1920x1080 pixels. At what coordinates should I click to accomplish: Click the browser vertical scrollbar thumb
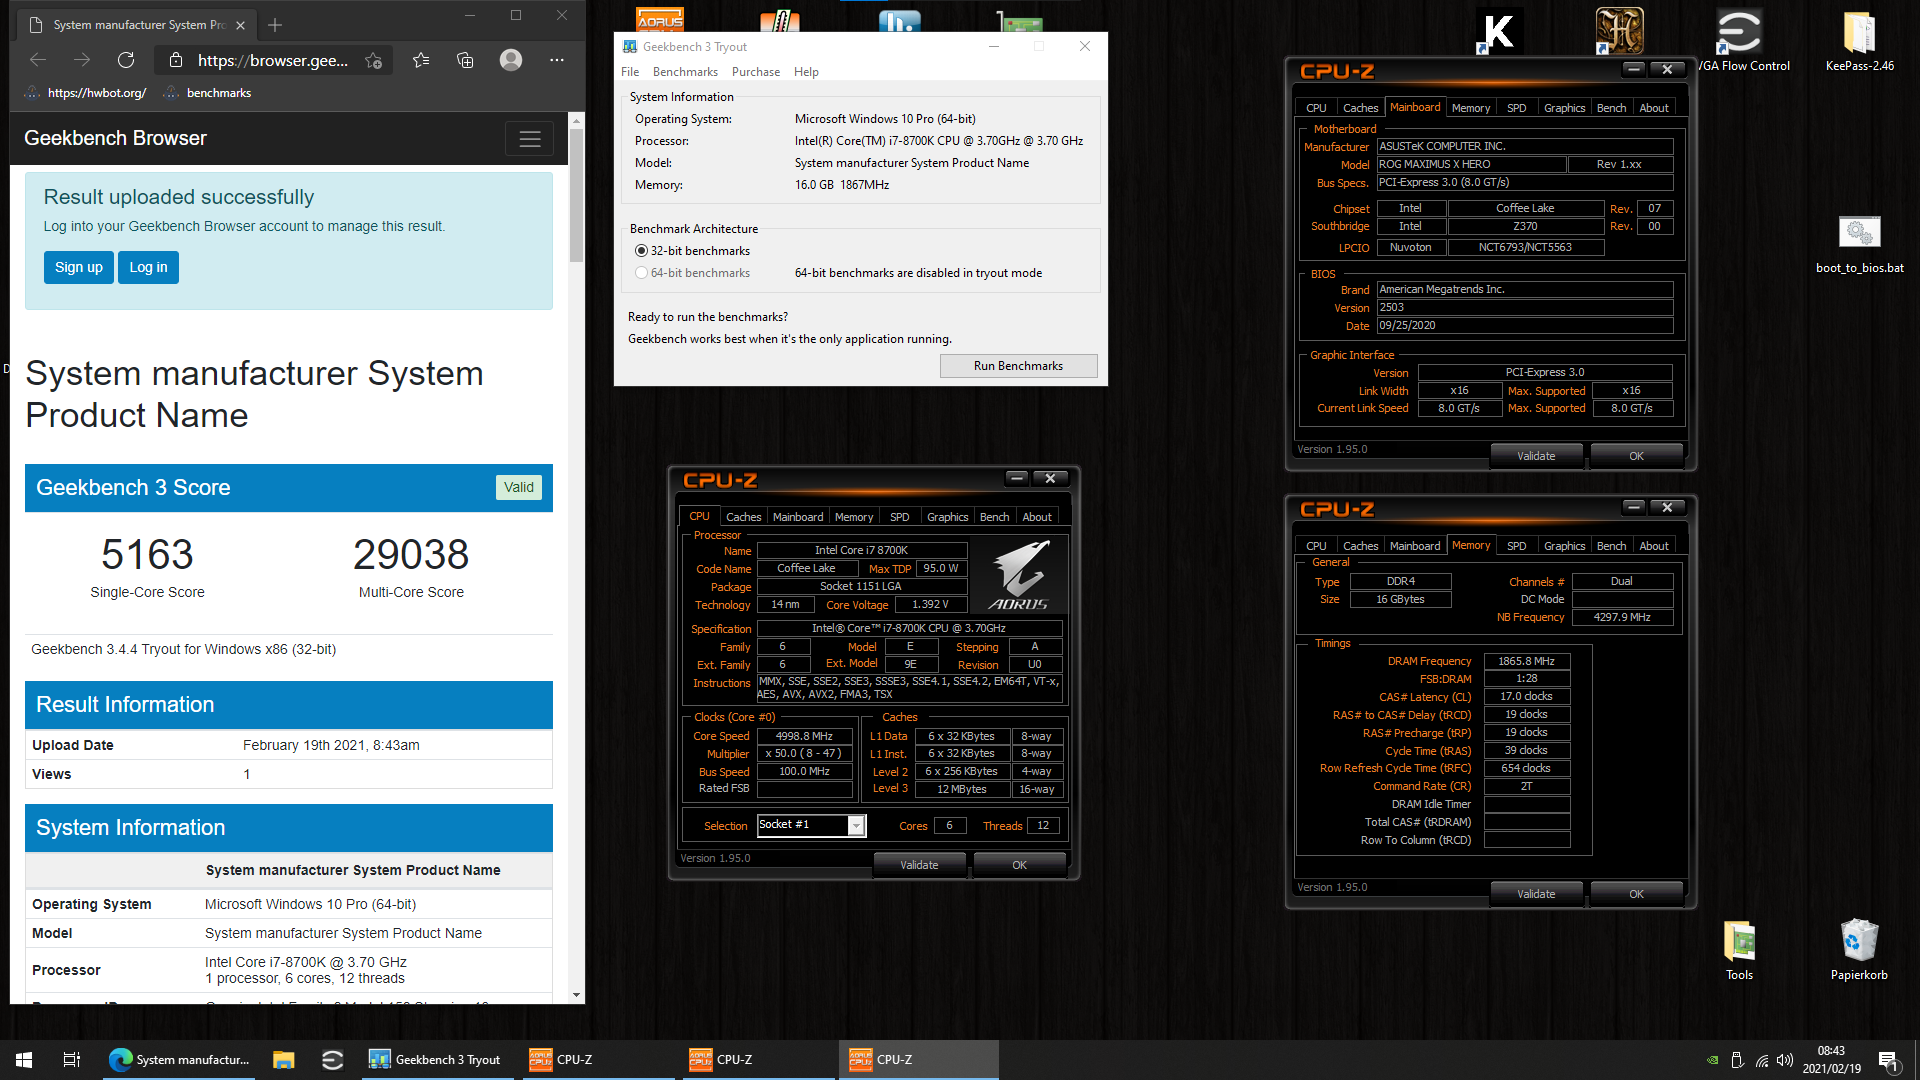click(576, 195)
